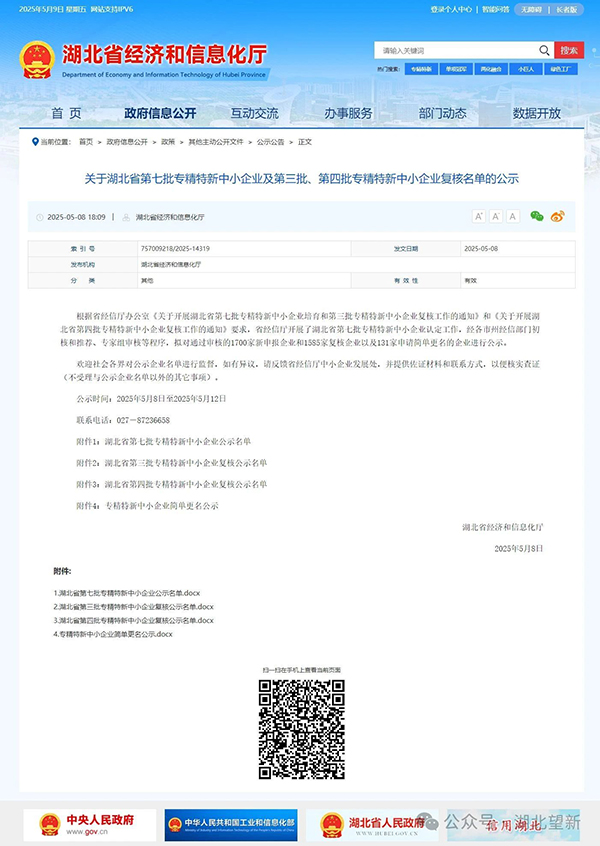The width and height of the screenshot is (600, 846).
Task: Toggle the 无障碍 accessibility mode
Action: (531, 10)
